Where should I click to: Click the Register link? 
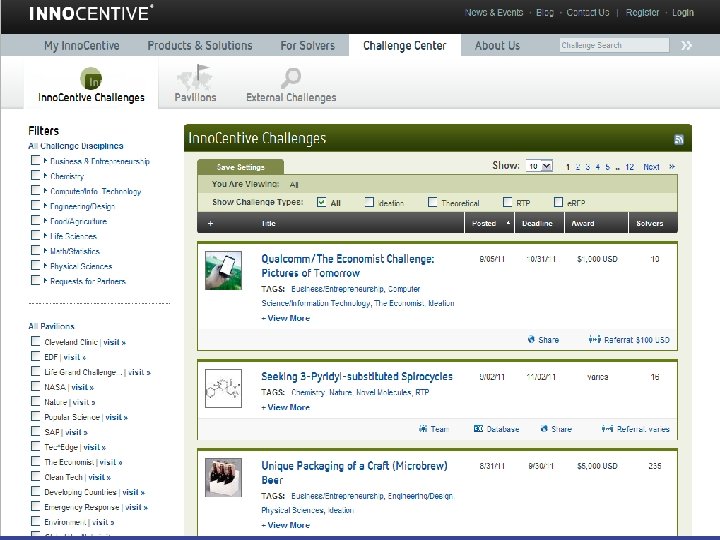tap(642, 13)
